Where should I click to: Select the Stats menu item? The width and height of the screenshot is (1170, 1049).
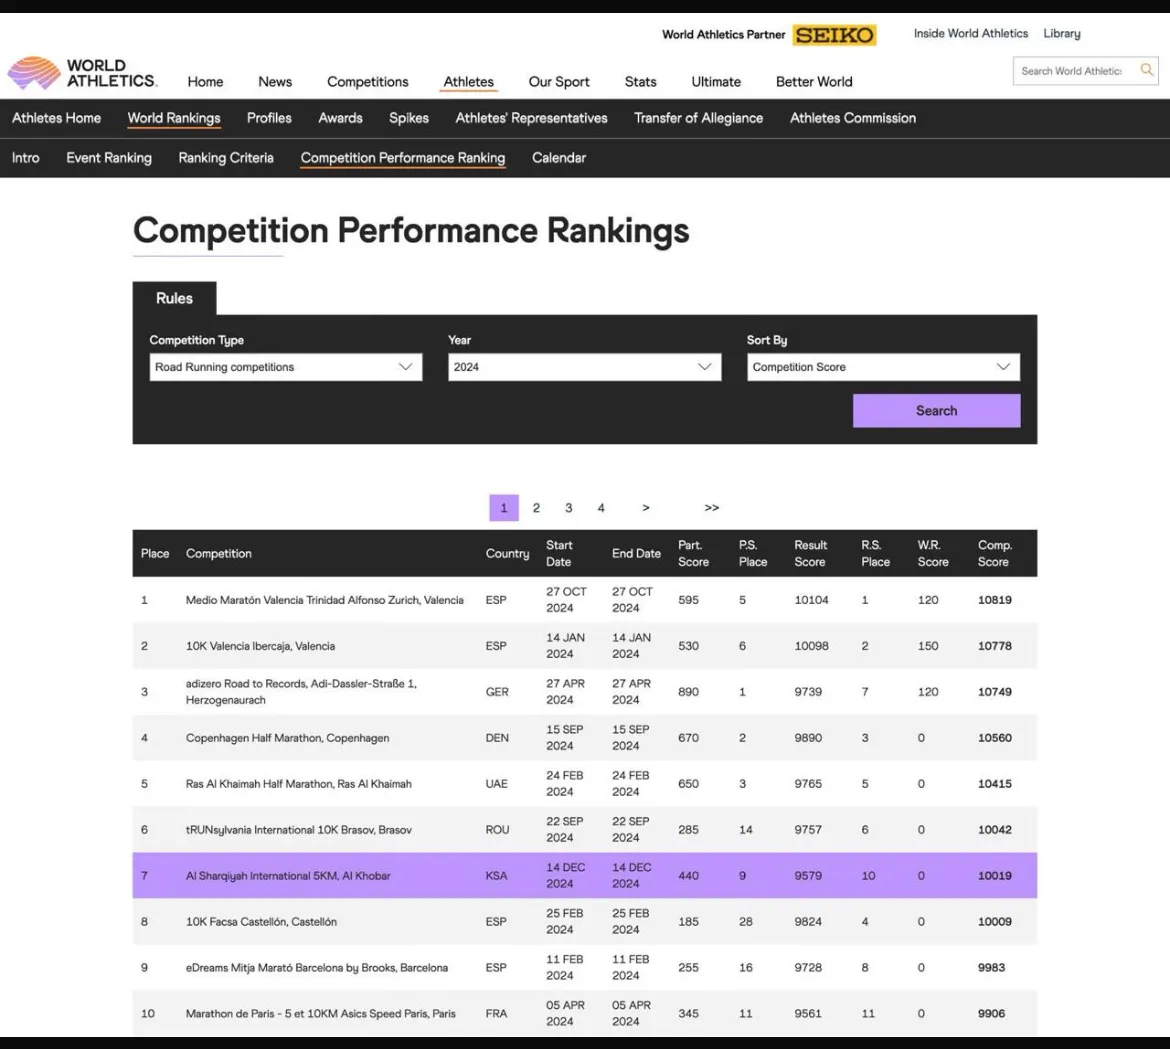coord(640,82)
